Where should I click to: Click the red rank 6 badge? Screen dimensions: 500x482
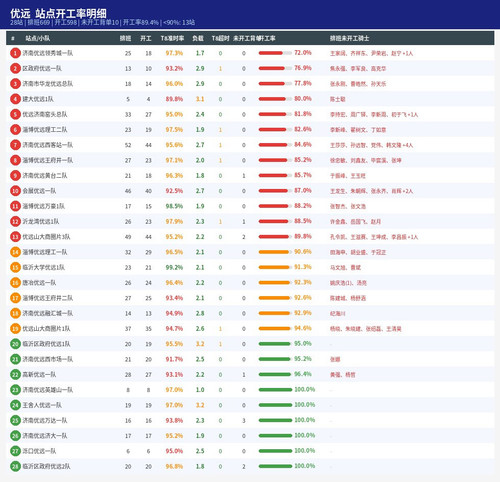click(x=15, y=130)
